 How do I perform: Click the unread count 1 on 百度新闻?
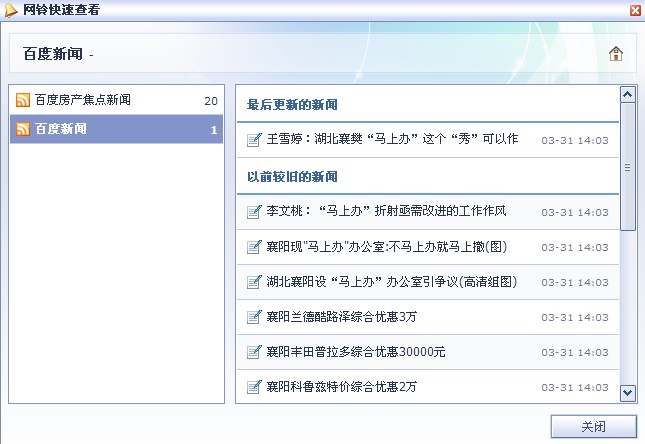click(x=214, y=130)
